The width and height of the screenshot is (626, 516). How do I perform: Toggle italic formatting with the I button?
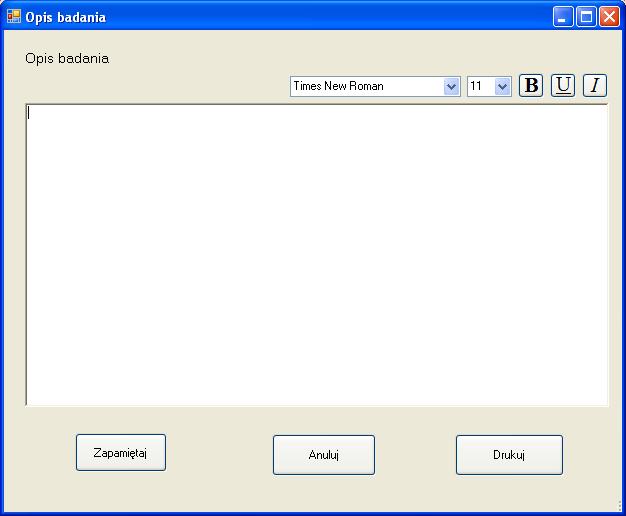(594, 85)
